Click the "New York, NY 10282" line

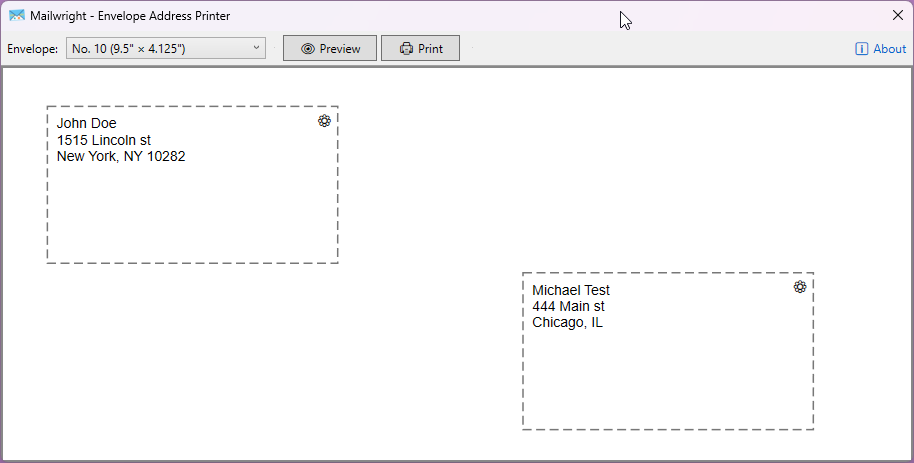121,156
